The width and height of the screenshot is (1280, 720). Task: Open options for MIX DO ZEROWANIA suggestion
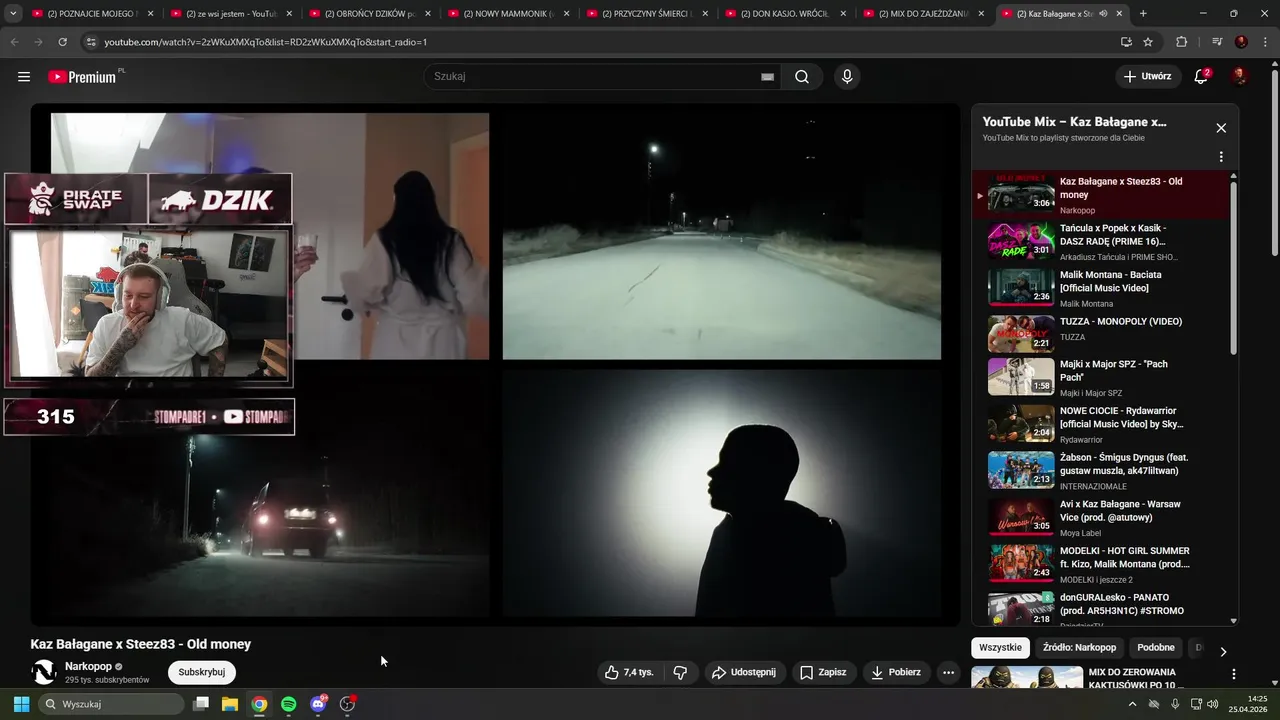pos(1233,674)
